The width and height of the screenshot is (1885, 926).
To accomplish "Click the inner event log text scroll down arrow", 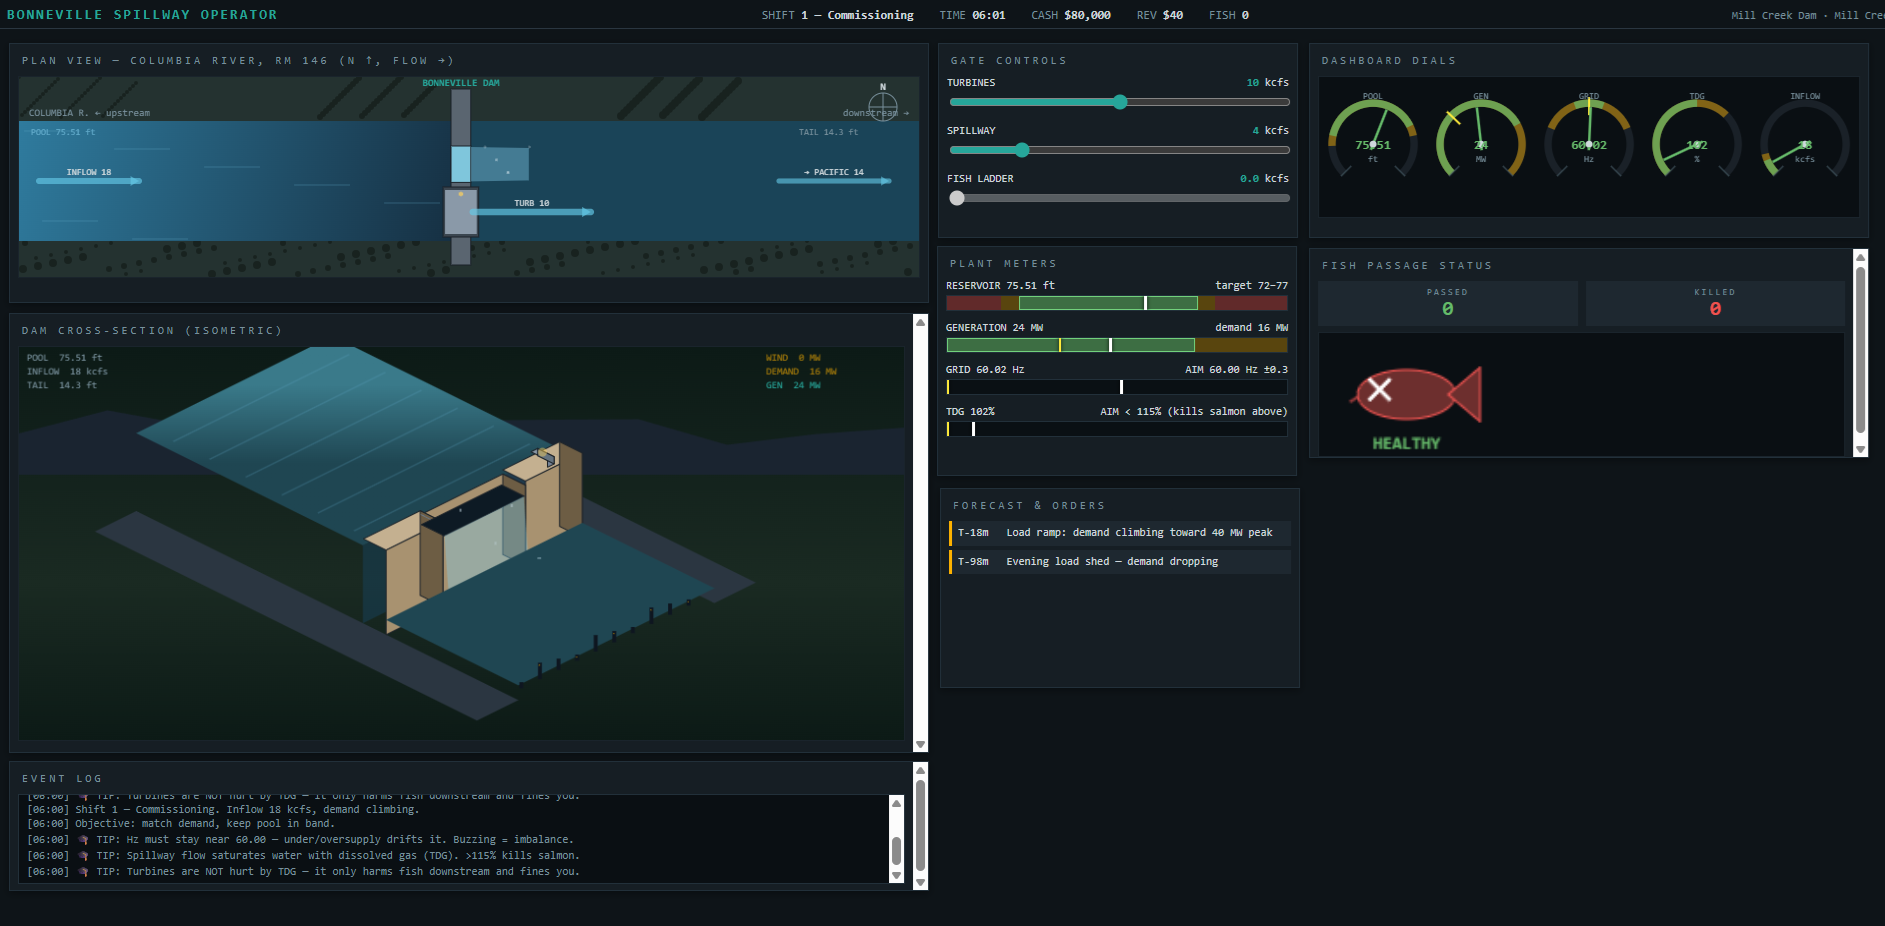I will point(896,876).
